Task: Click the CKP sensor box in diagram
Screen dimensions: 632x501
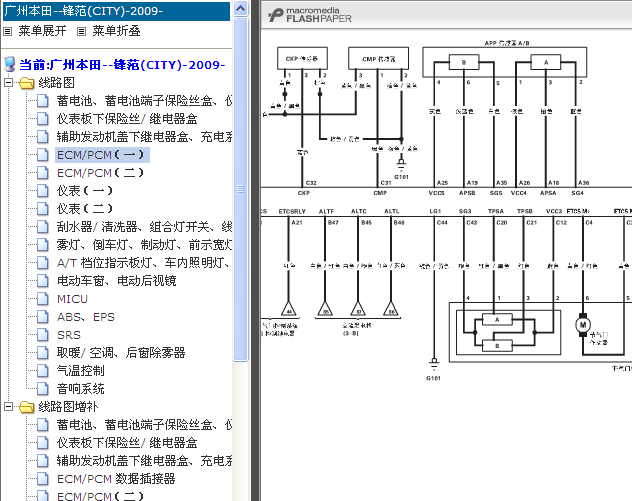Action: (302, 58)
